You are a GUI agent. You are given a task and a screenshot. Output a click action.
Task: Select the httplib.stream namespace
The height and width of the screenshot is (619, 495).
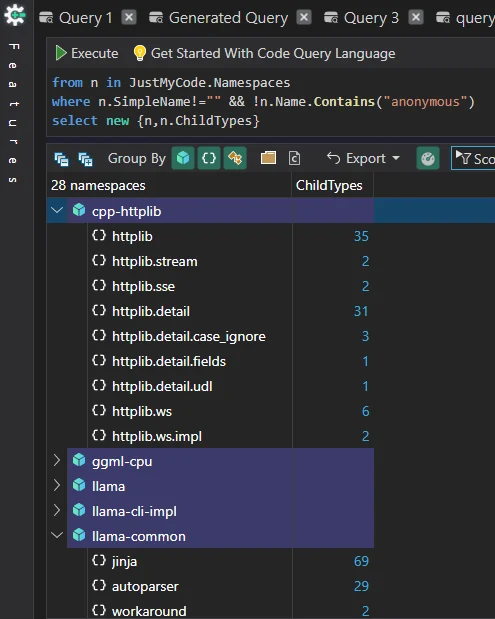pos(155,261)
